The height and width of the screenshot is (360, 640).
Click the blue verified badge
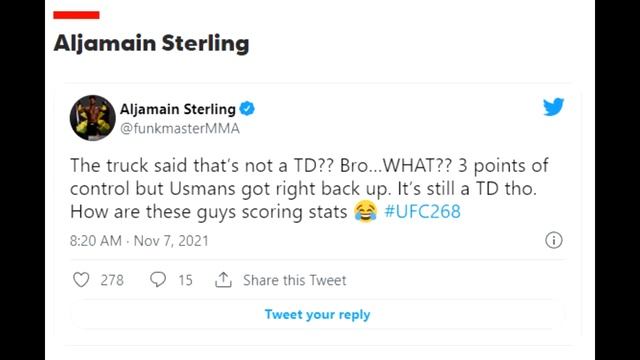pyautogui.click(x=247, y=109)
